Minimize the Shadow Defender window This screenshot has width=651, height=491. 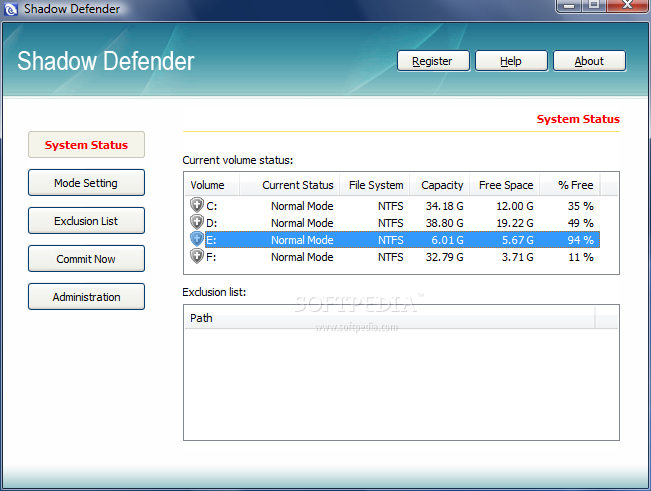coord(569,5)
